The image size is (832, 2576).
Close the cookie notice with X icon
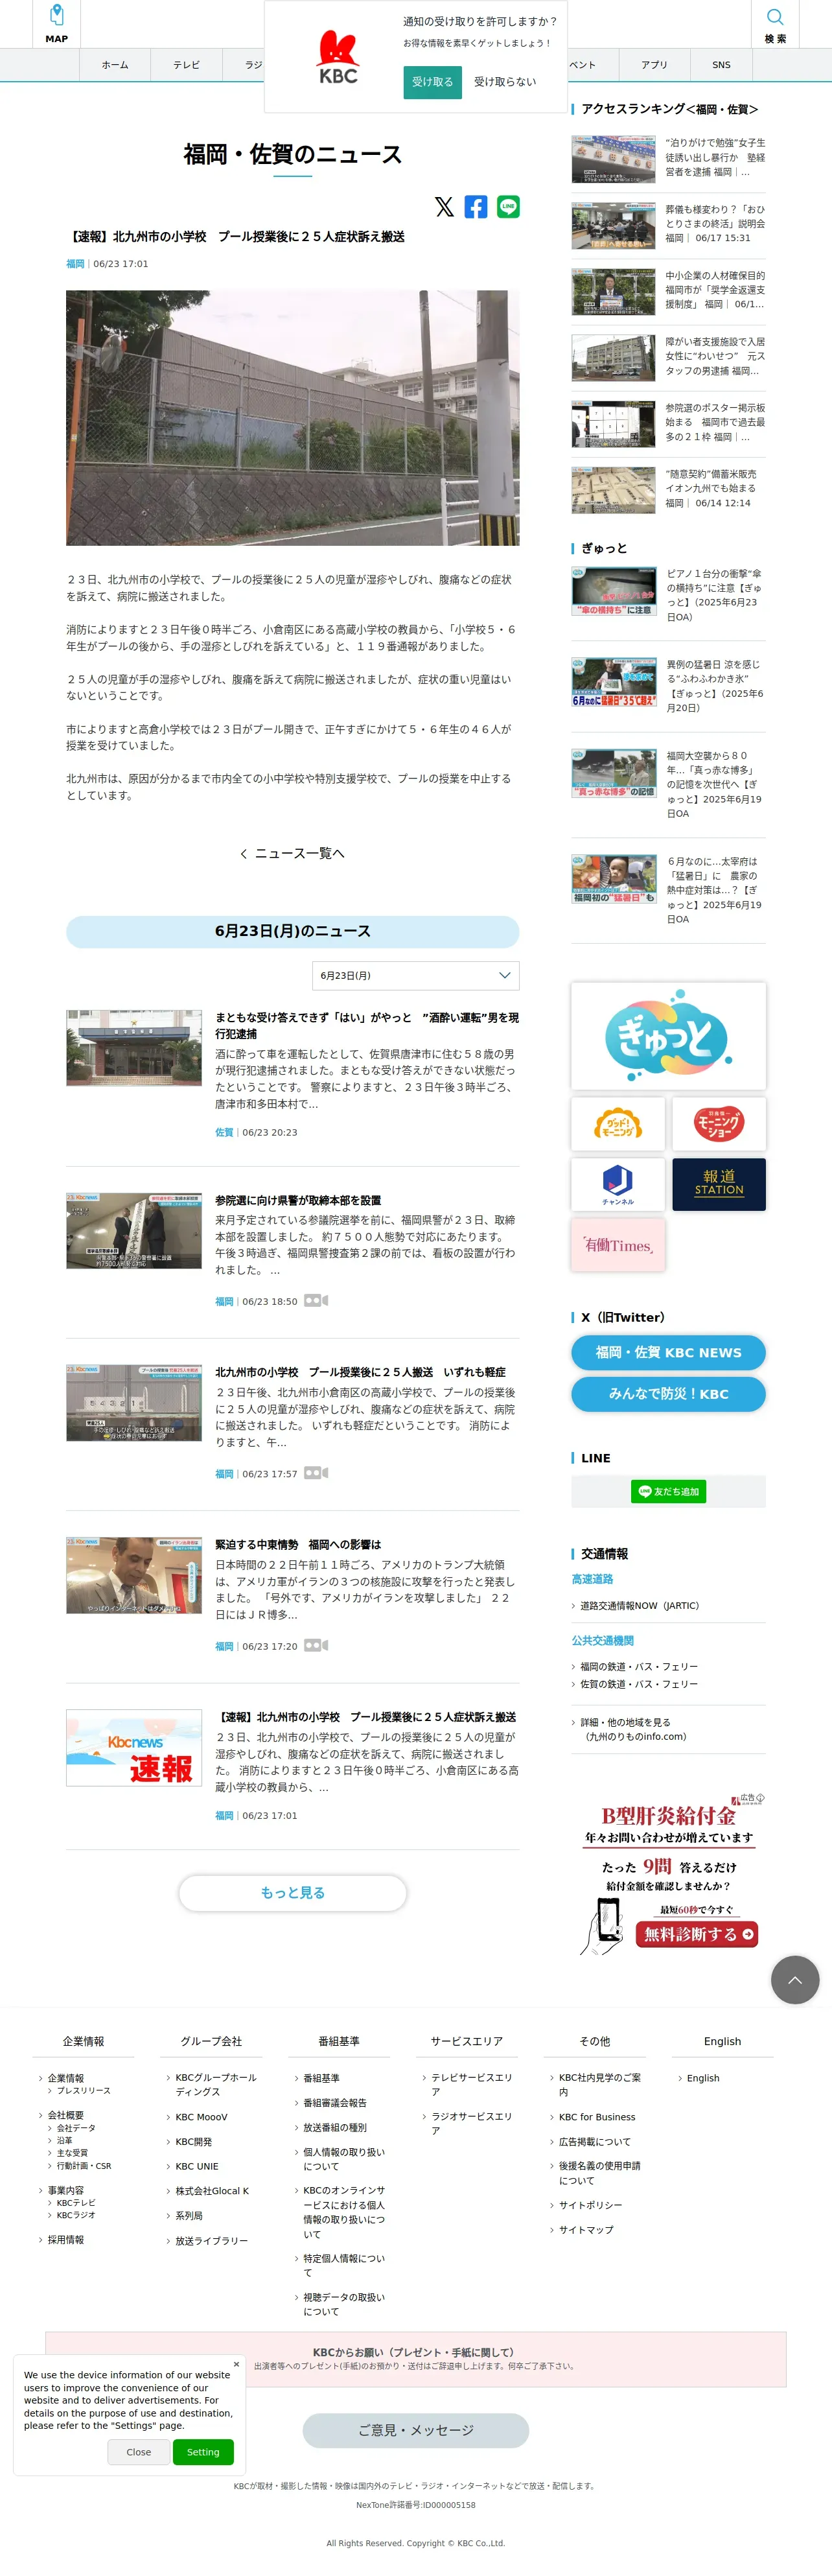coord(236,2365)
